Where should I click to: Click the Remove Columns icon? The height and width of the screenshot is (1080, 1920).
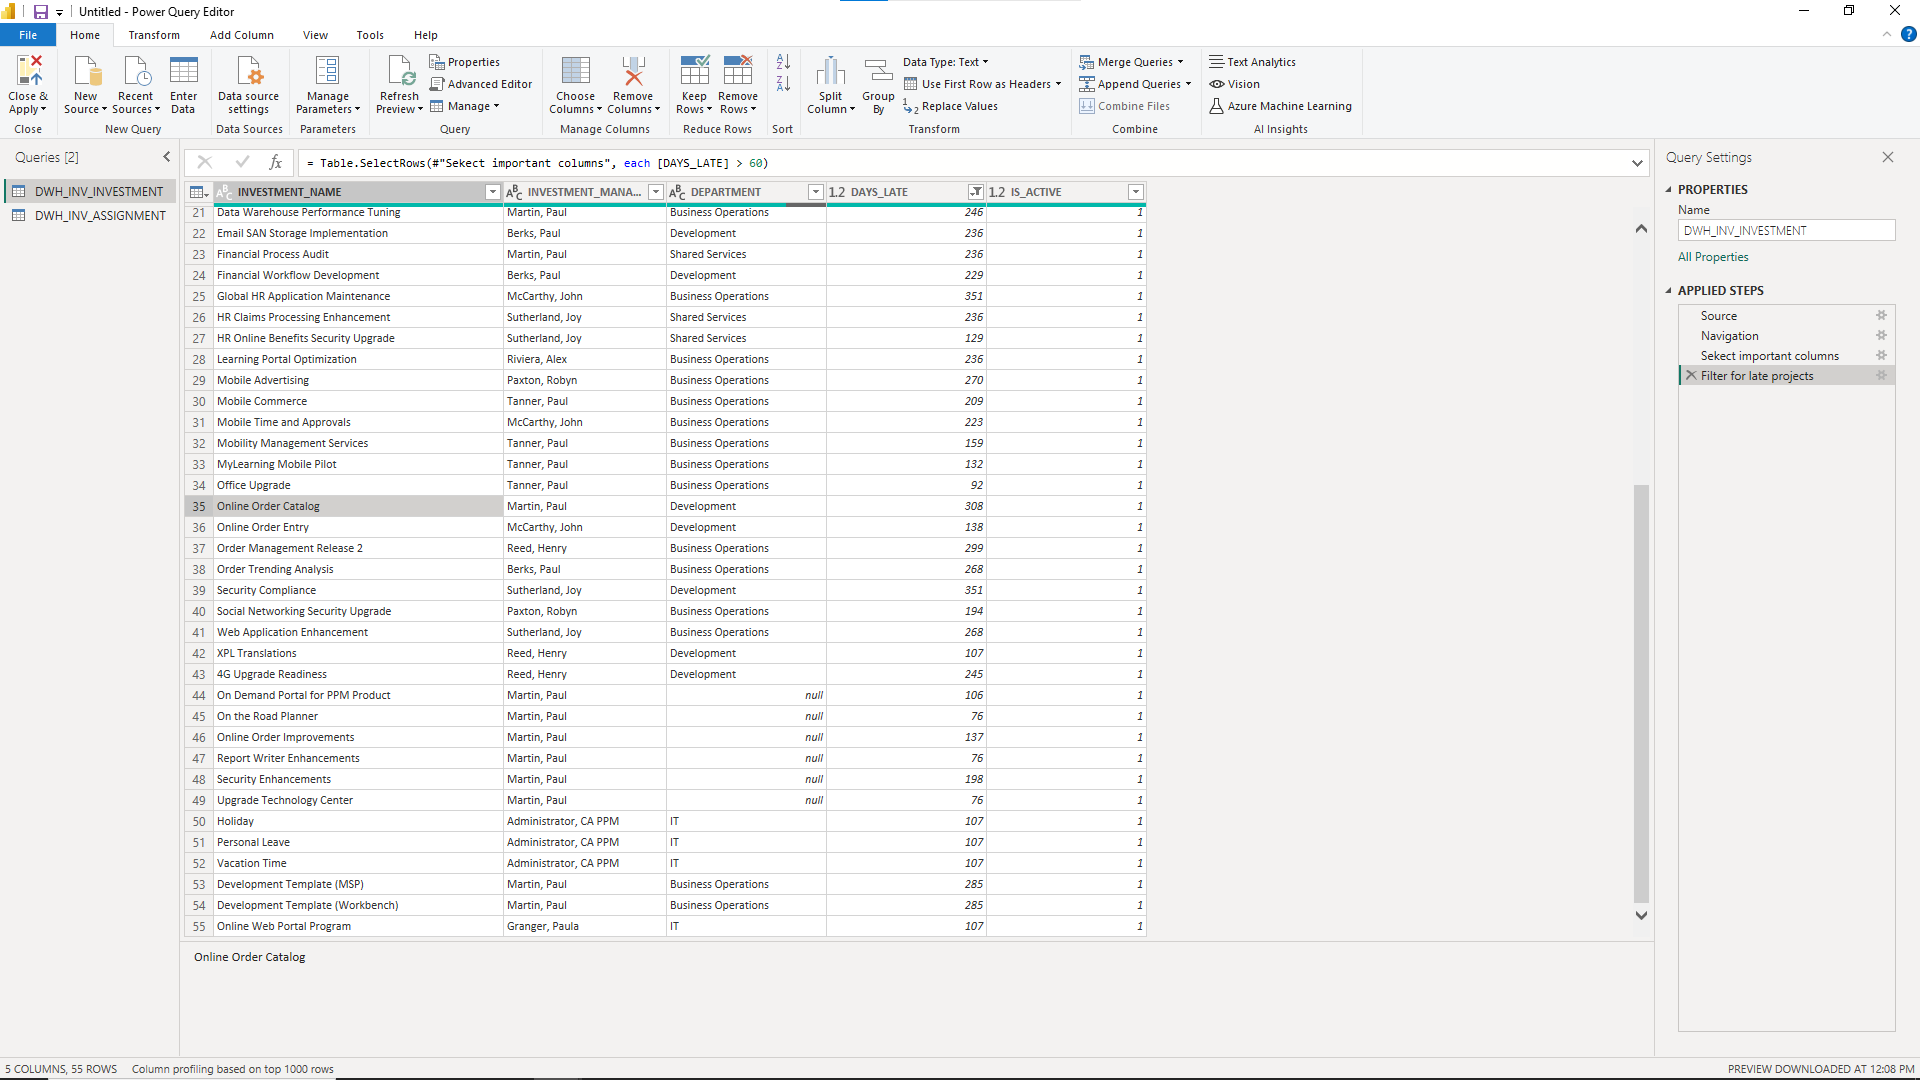tap(633, 70)
